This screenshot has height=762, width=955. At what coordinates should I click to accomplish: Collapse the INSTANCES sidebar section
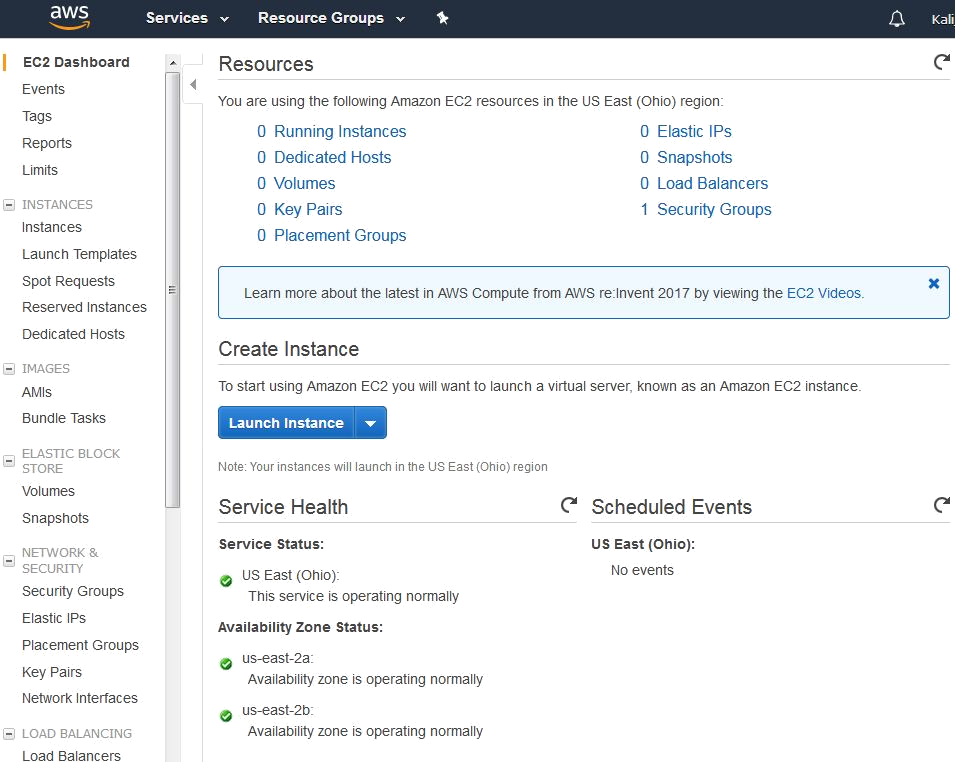[9, 204]
